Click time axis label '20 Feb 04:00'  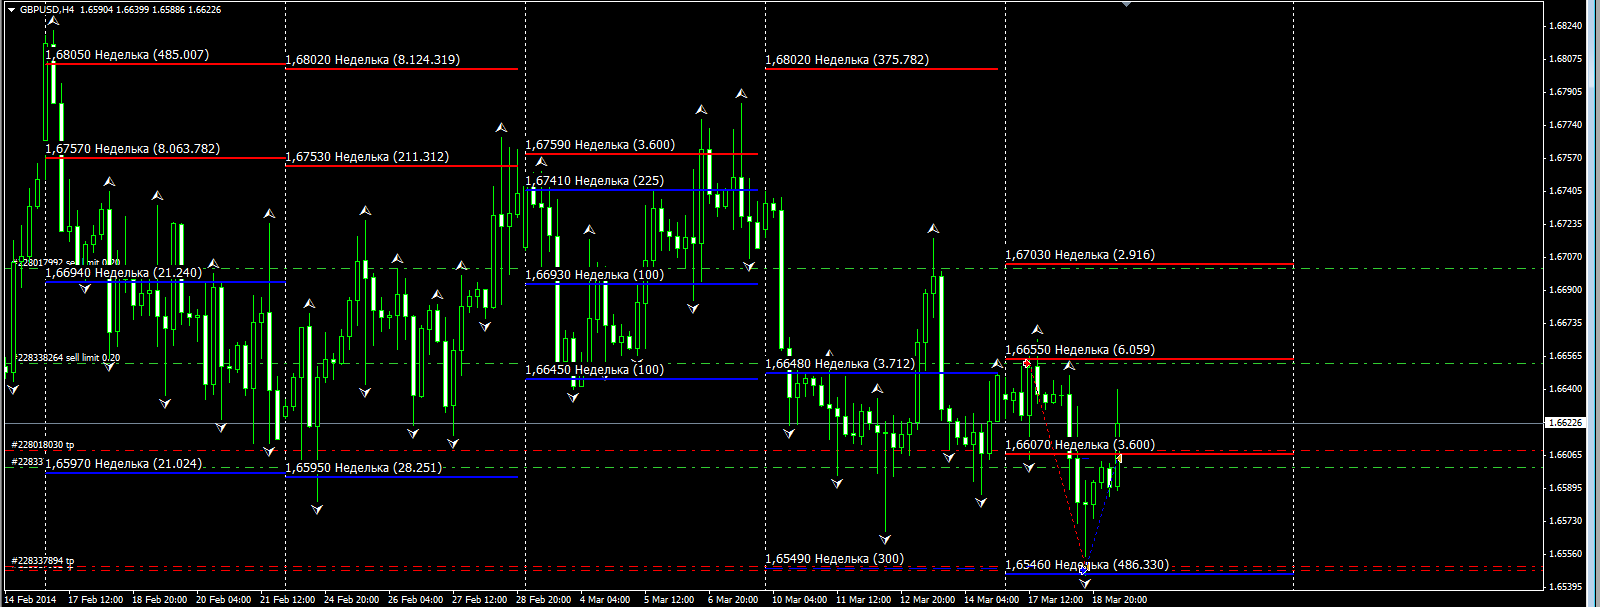tap(224, 600)
